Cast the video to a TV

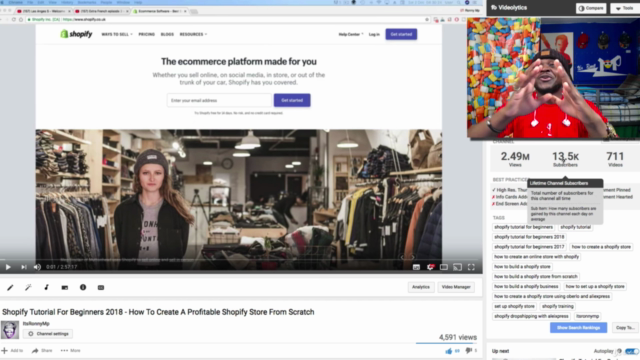pos(458,267)
